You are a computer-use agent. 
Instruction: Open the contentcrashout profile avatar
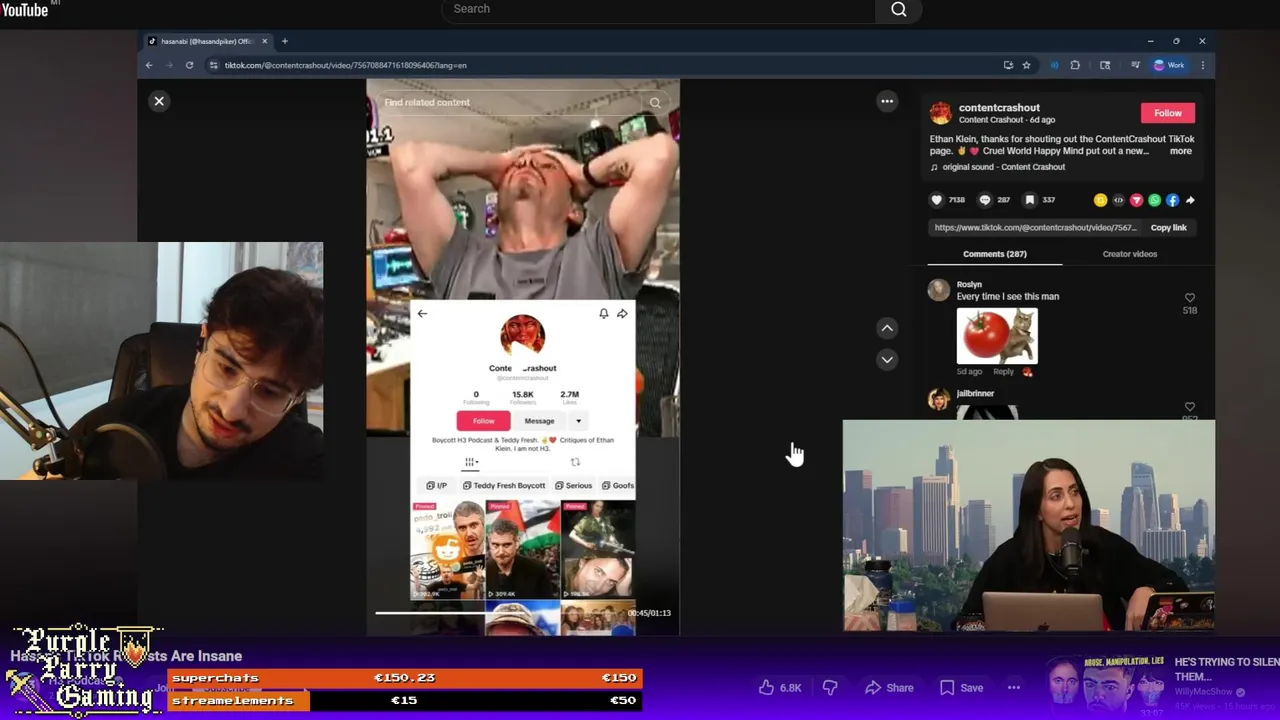(x=940, y=113)
